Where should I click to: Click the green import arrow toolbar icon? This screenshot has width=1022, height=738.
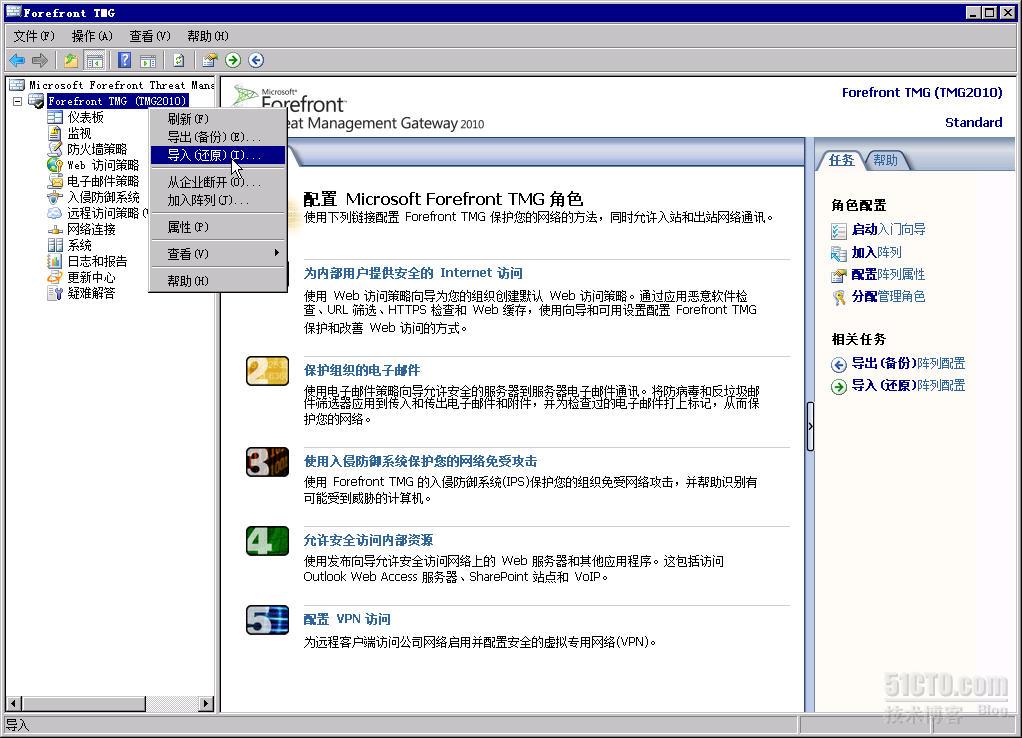pos(233,61)
